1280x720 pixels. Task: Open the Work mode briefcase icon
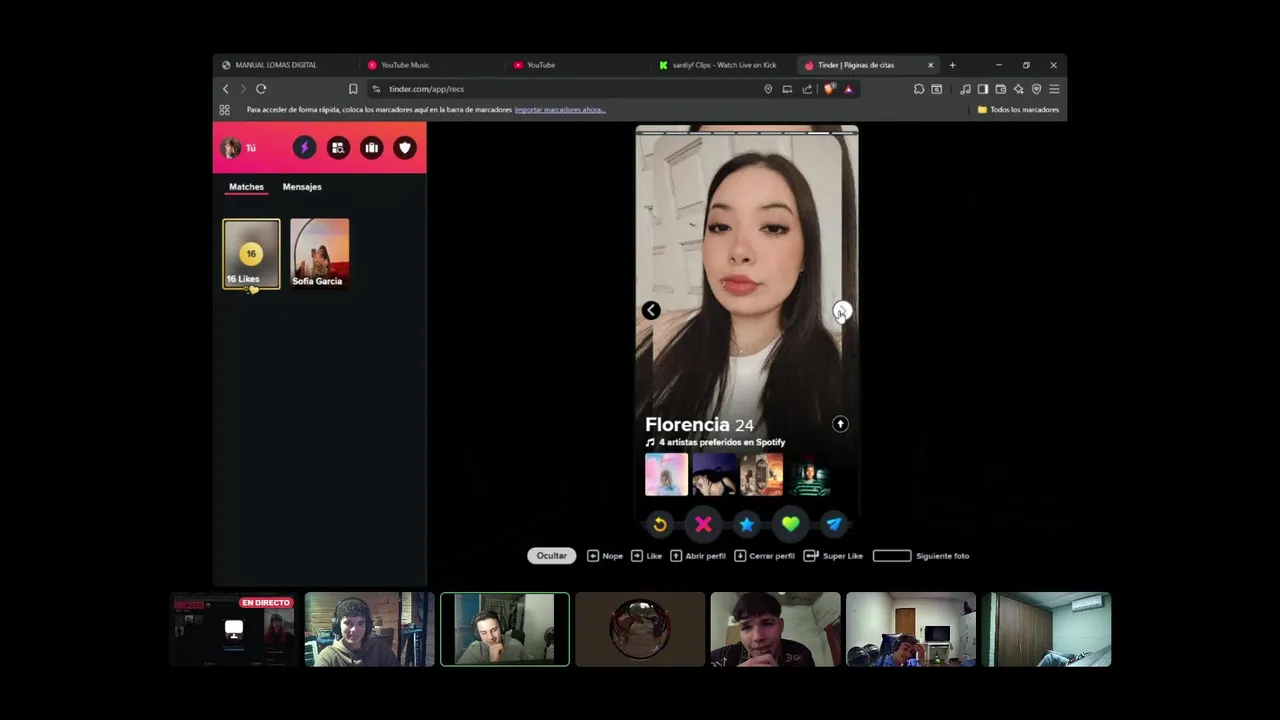[x=371, y=148]
